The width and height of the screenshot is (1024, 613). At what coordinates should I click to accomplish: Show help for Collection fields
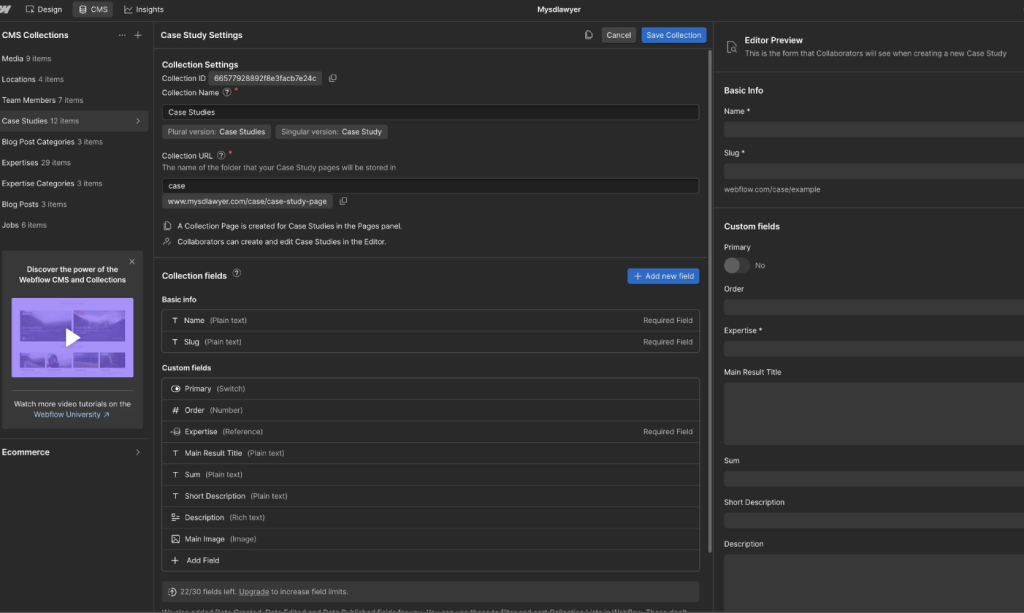click(x=236, y=274)
